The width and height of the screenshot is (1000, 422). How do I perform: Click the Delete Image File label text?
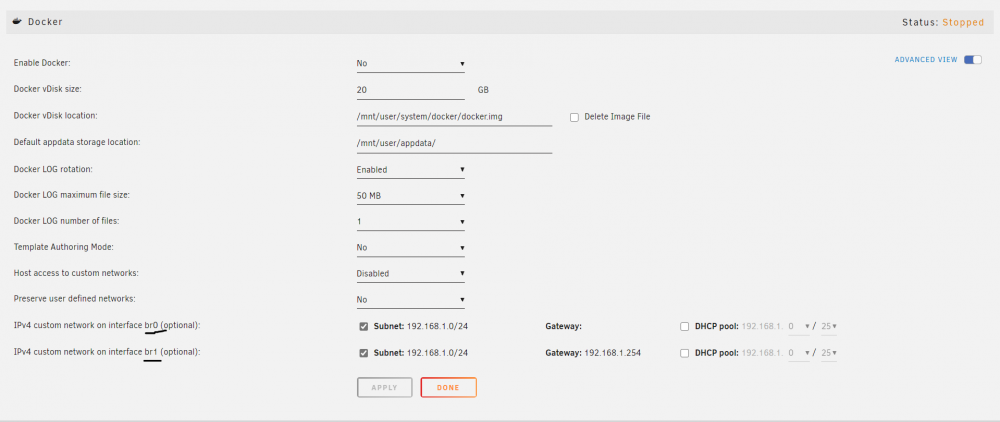[617, 117]
